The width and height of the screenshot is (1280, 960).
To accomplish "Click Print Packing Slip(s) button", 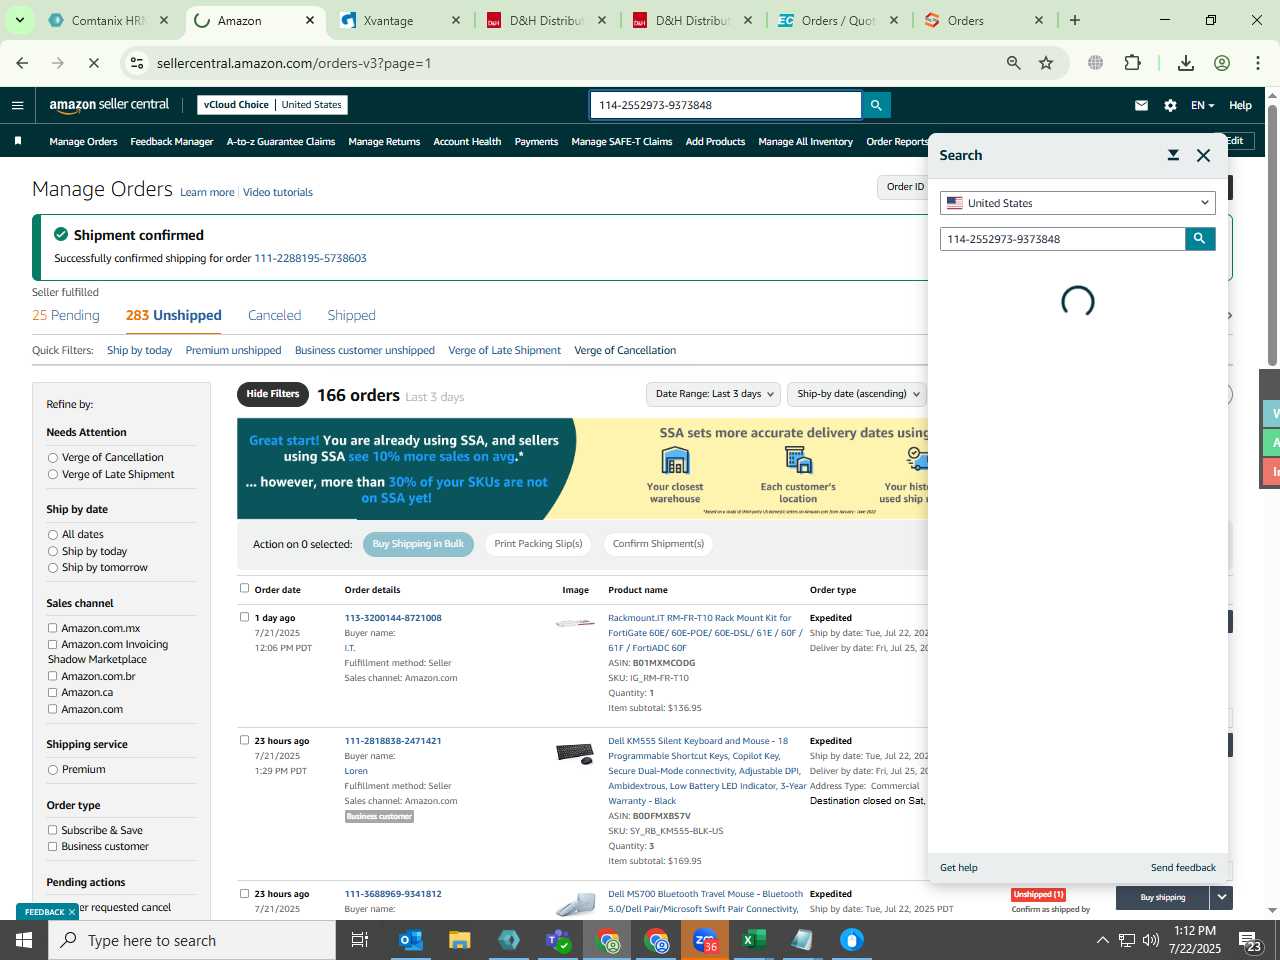I will point(538,544).
